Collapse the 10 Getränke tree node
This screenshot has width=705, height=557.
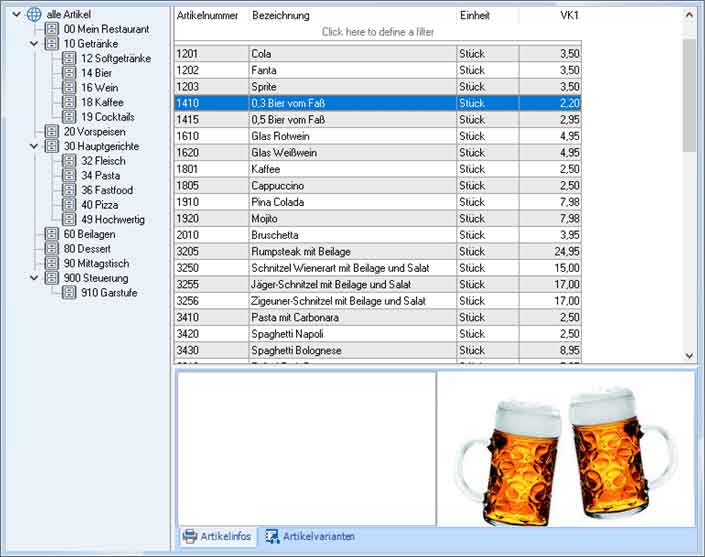click(x=34, y=44)
